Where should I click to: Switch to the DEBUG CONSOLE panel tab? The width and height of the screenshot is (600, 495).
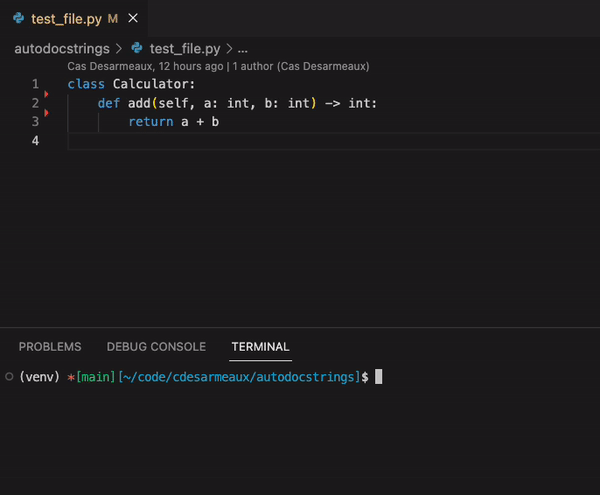pos(156,347)
